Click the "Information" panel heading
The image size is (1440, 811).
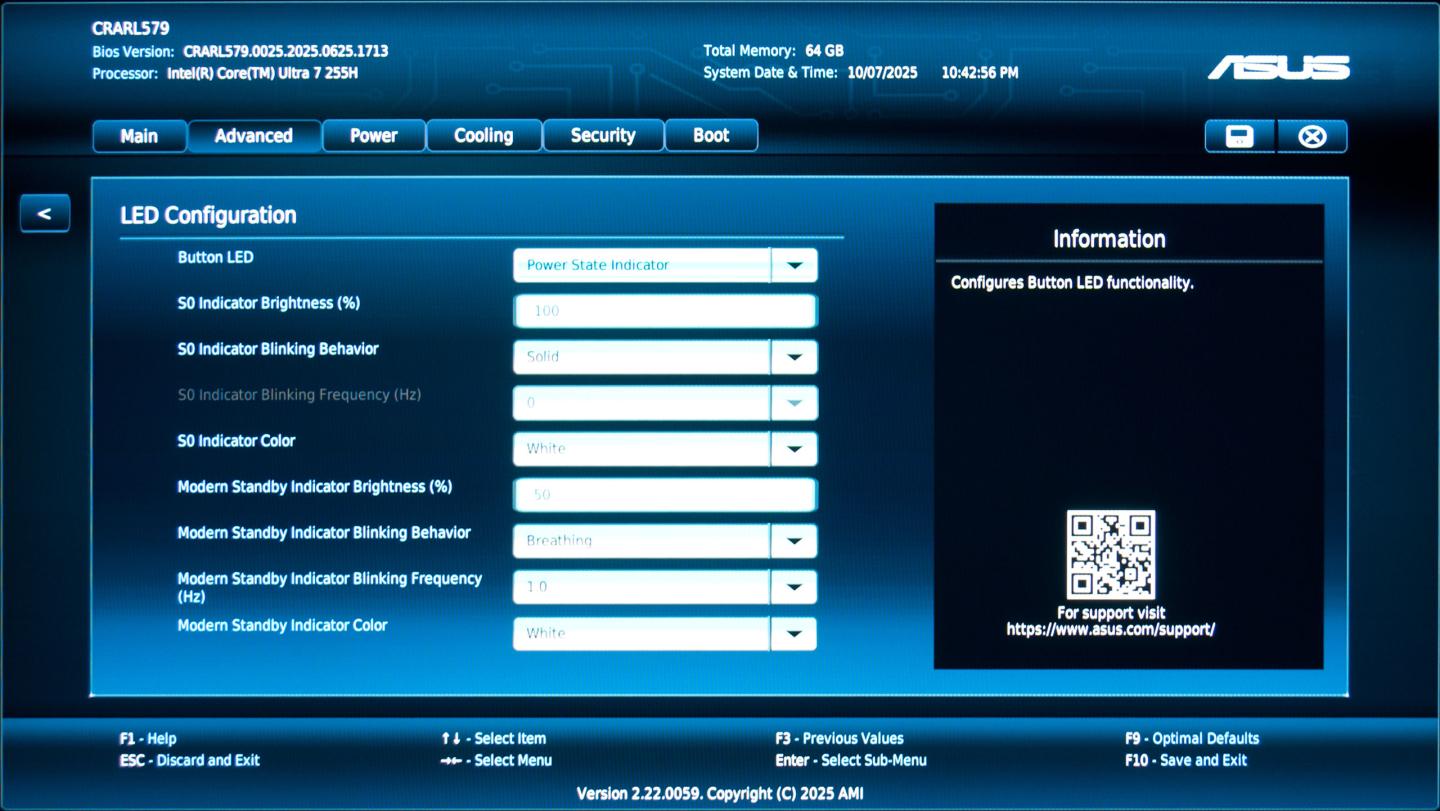tap(1109, 239)
